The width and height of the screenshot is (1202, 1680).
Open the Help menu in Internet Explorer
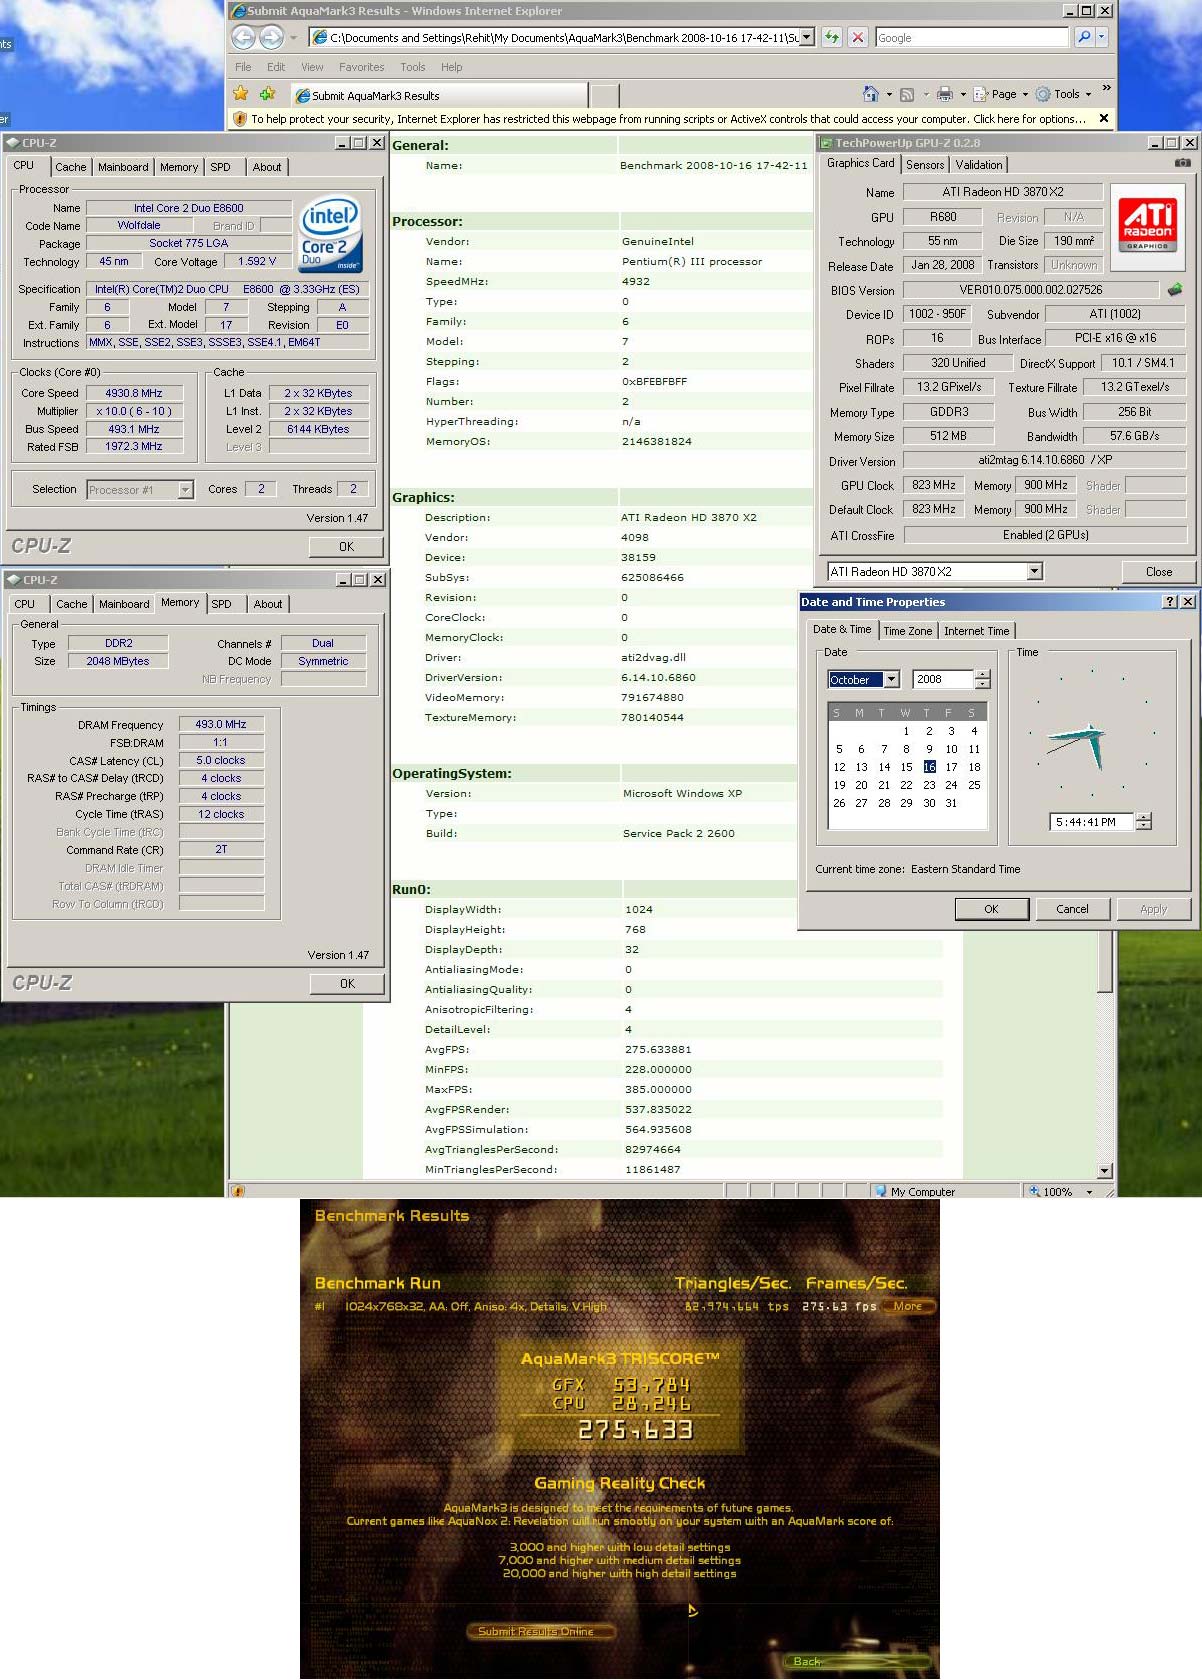tap(452, 67)
